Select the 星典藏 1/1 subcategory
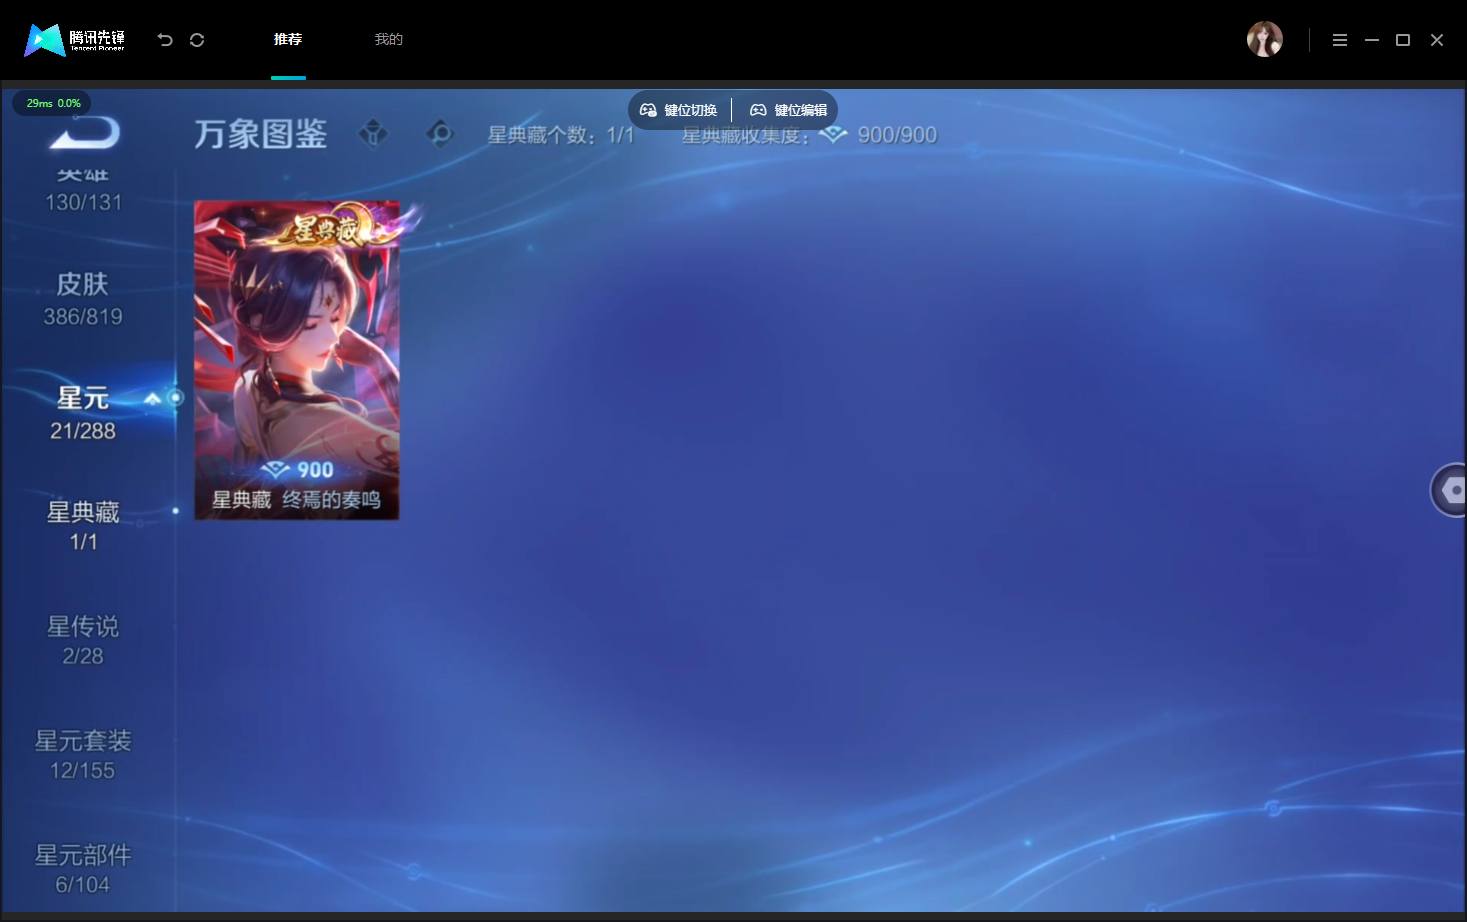The width and height of the screenshot is (1467, 922). [x=83, y=526]
